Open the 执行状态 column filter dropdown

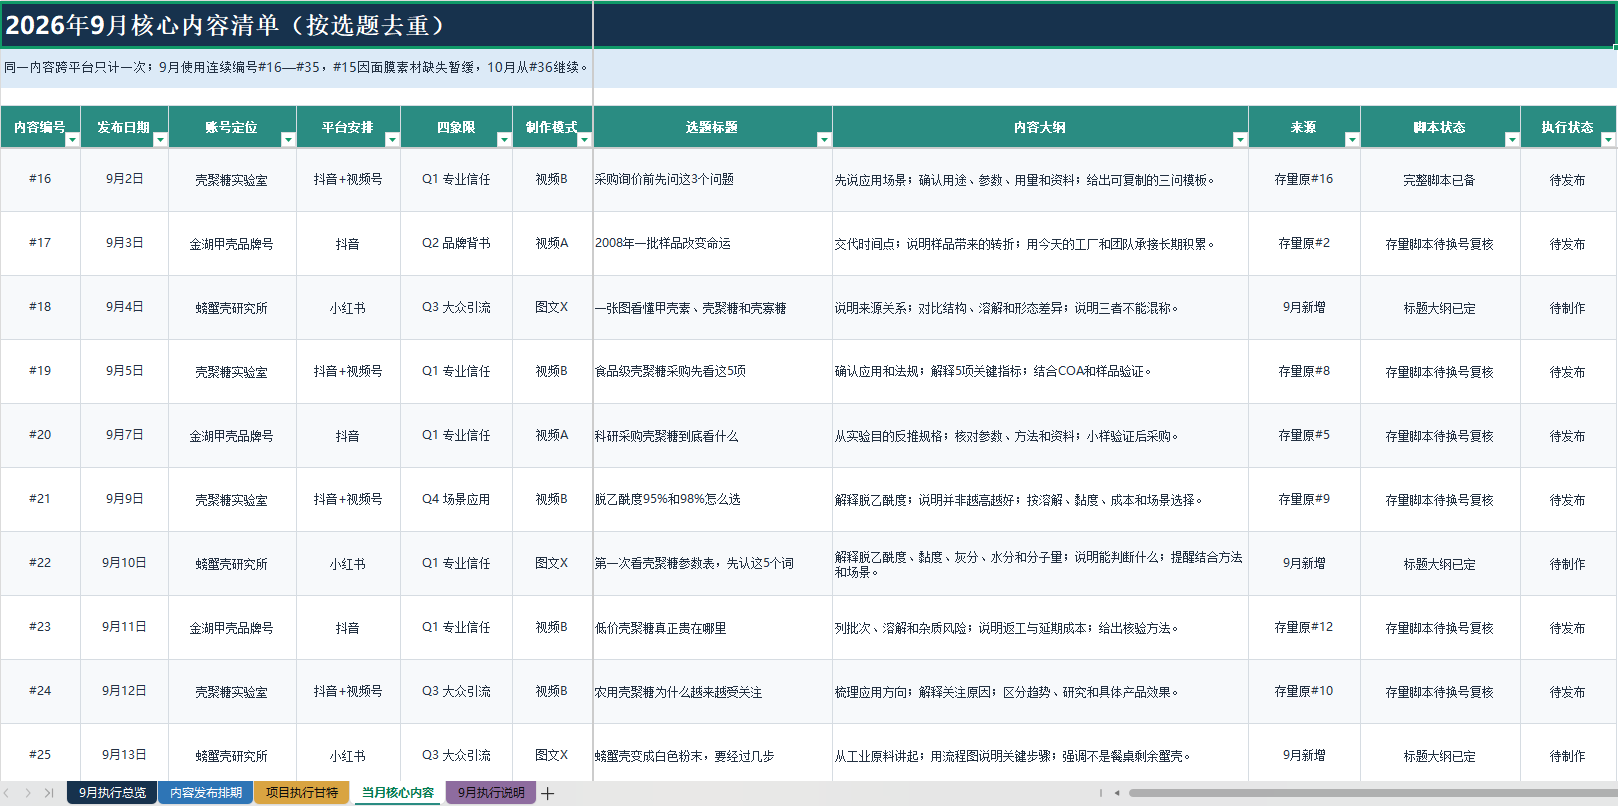tap(1608, 140)
